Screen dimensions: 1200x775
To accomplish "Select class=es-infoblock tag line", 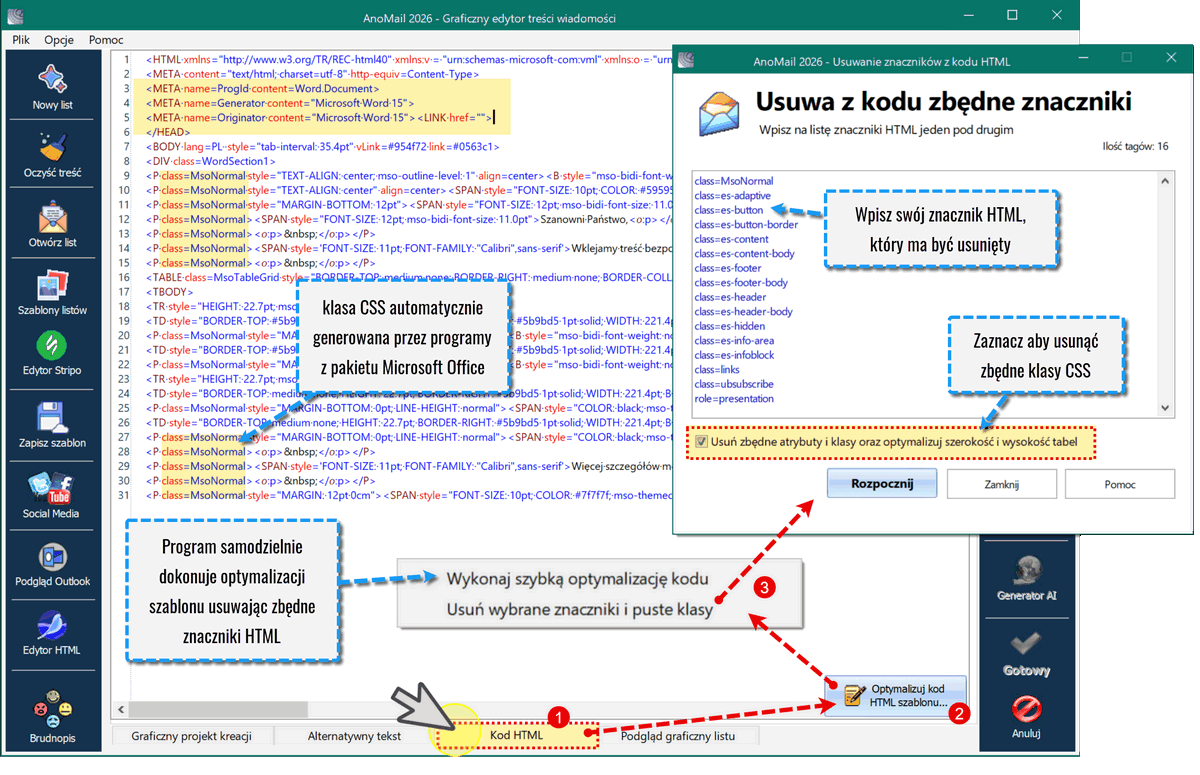I will point(734,355).
